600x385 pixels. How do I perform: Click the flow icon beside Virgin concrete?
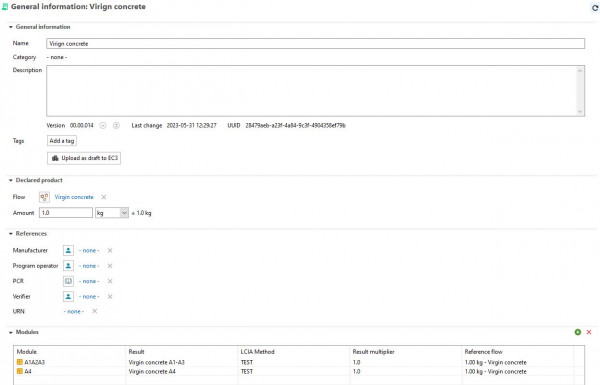(44, 197)
